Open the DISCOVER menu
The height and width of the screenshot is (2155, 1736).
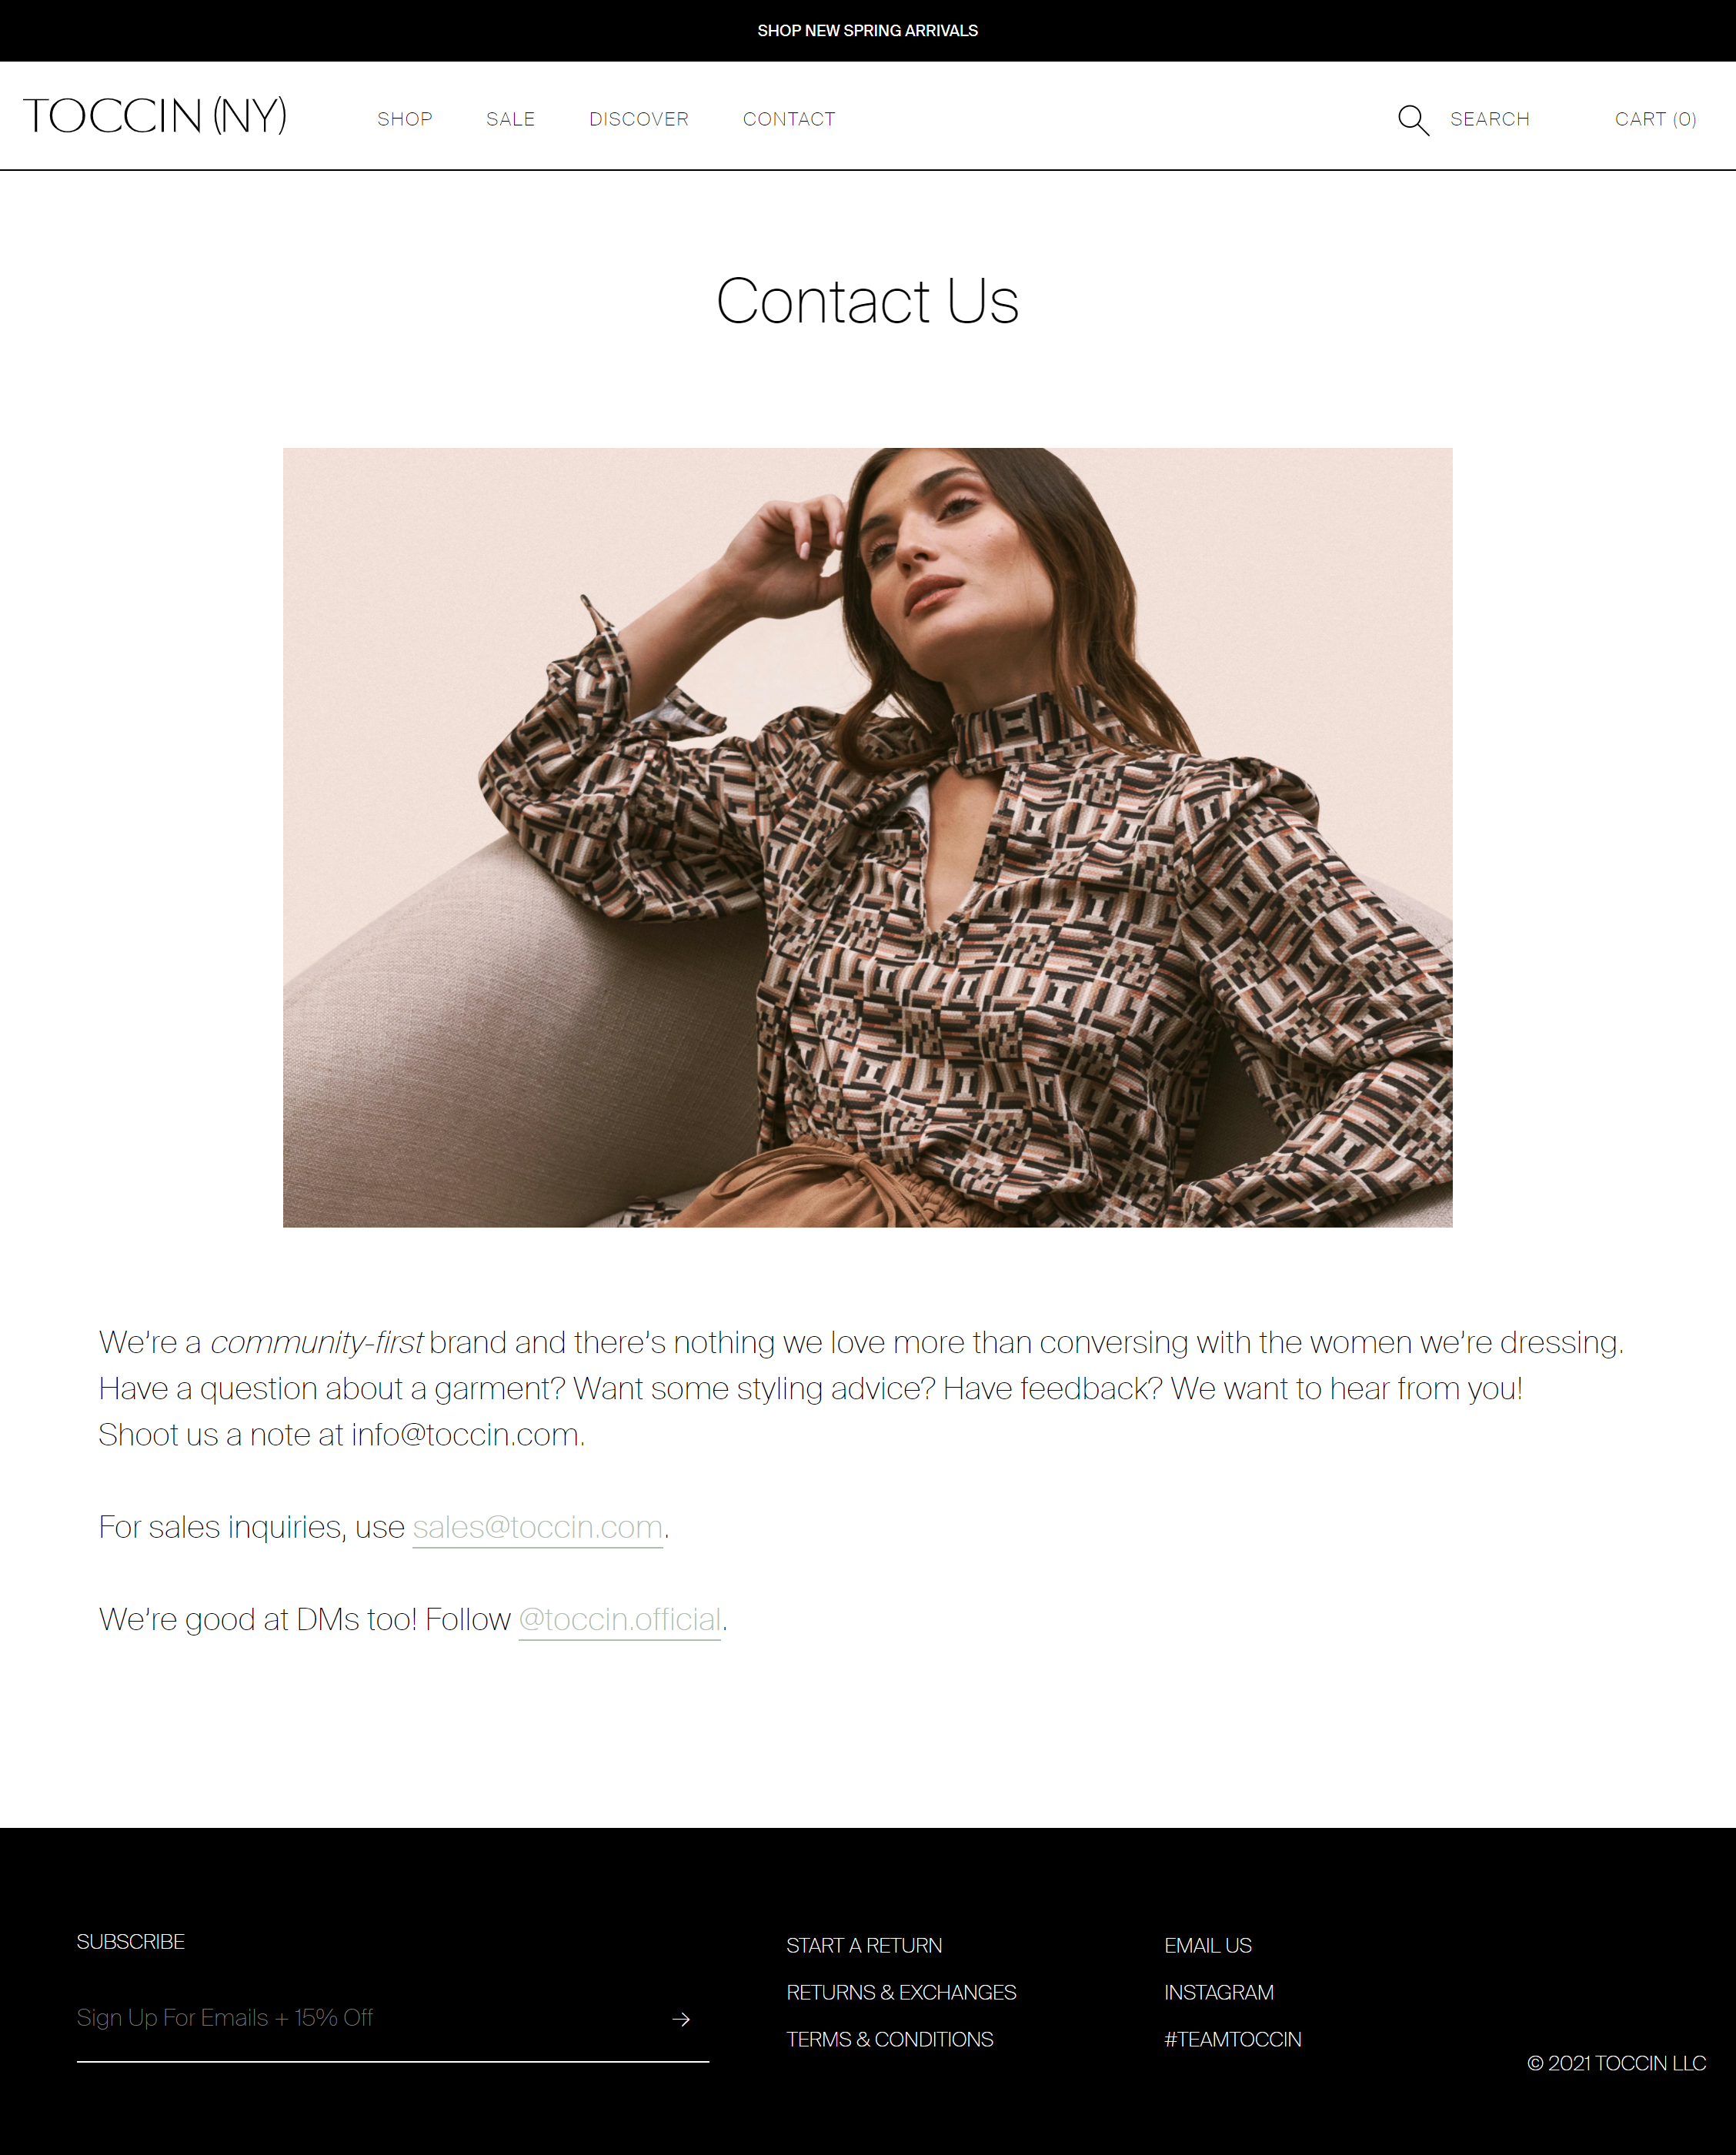coord(639,119)
